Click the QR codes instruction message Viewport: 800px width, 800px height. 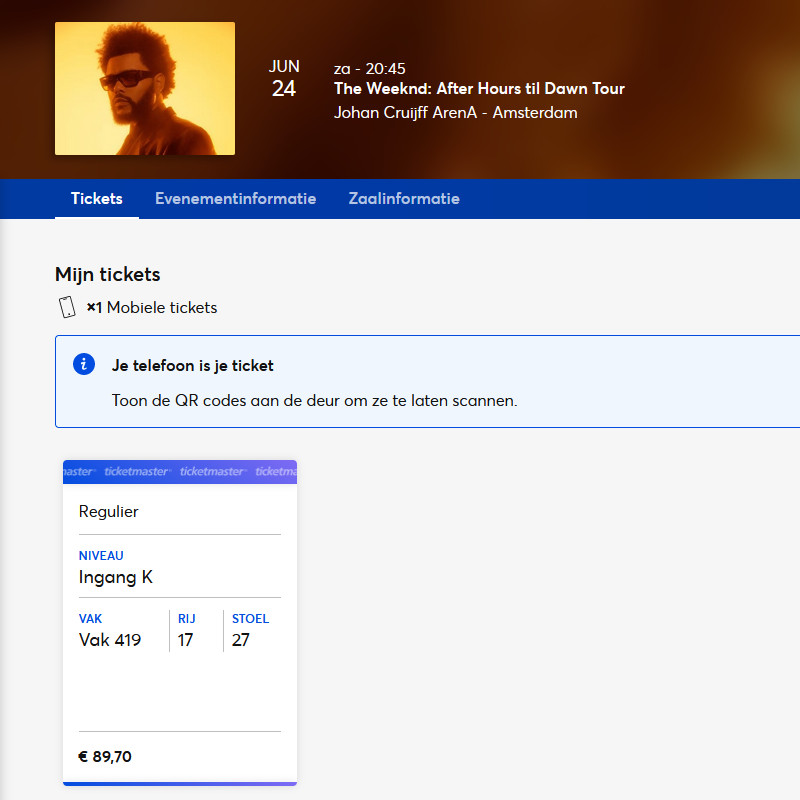click(x=314, y=401)
